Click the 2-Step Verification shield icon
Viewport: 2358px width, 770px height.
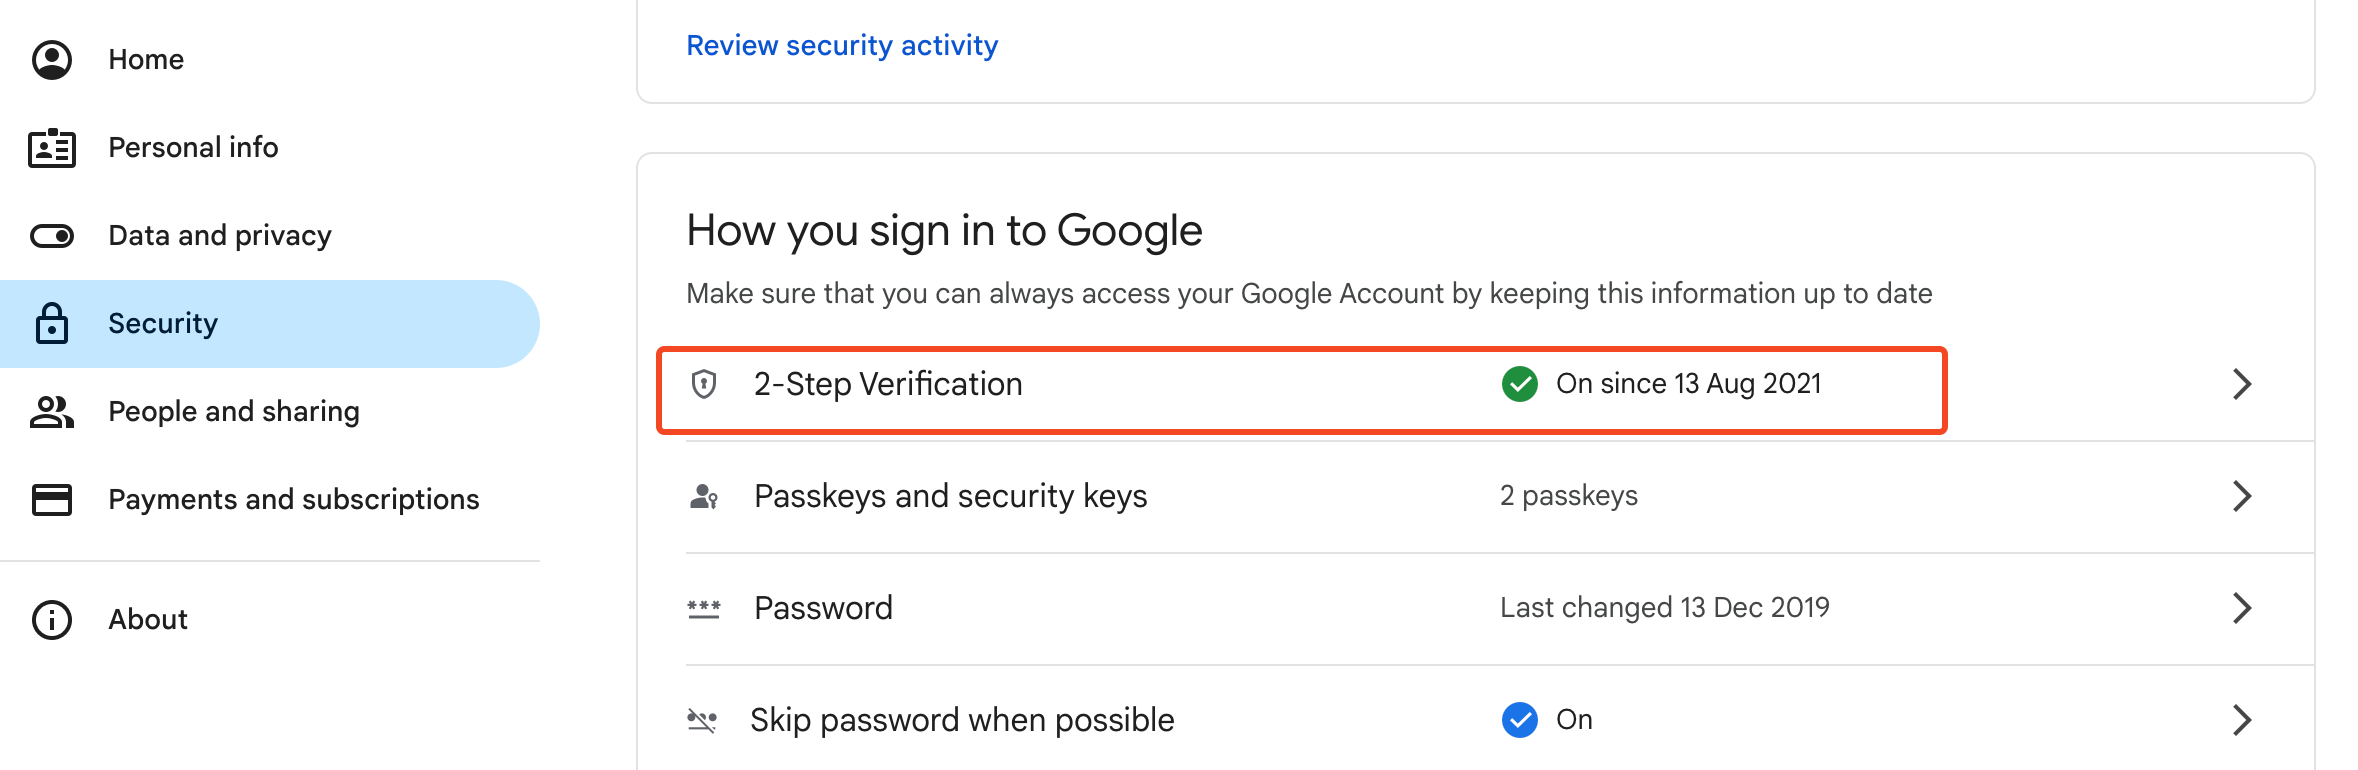pos(704,384)
